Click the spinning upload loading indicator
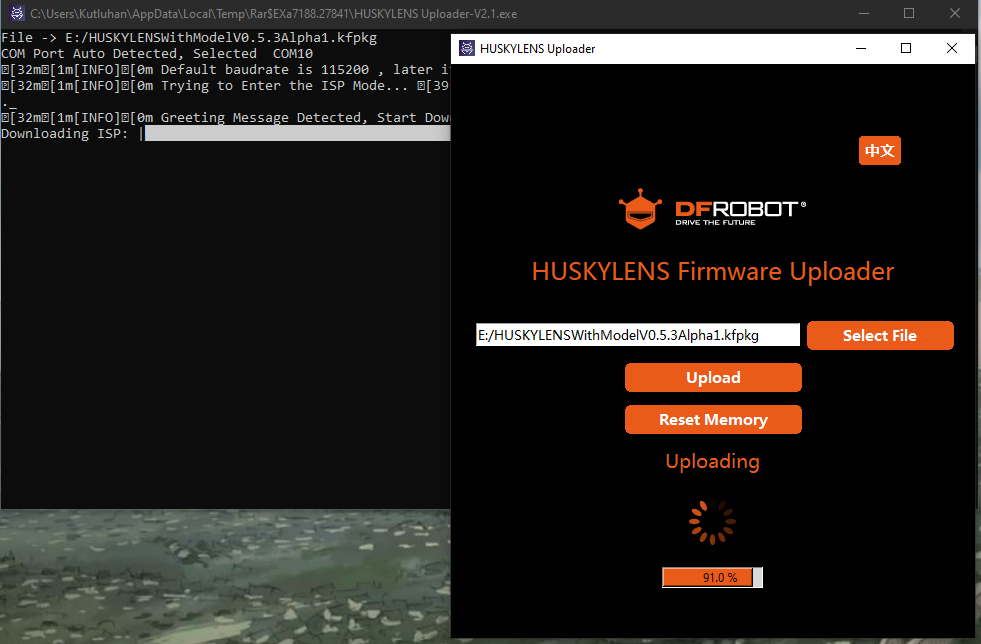The width and height of the screenshot is (981, 644). pyautogui.click(x=712, y=521)
